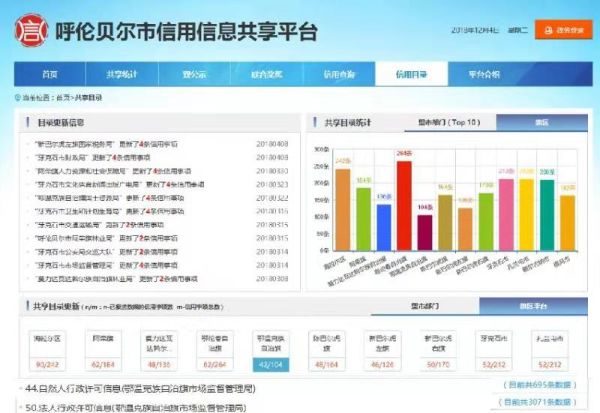Click the red platform logo emblem
This screenshot has height=413, width=600.
(33, 30)
